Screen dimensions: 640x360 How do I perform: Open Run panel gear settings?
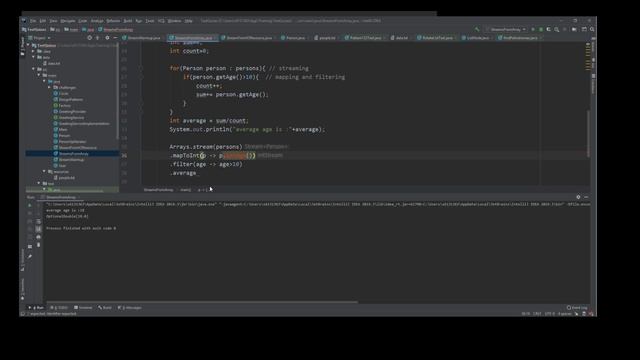click(578, 197)
